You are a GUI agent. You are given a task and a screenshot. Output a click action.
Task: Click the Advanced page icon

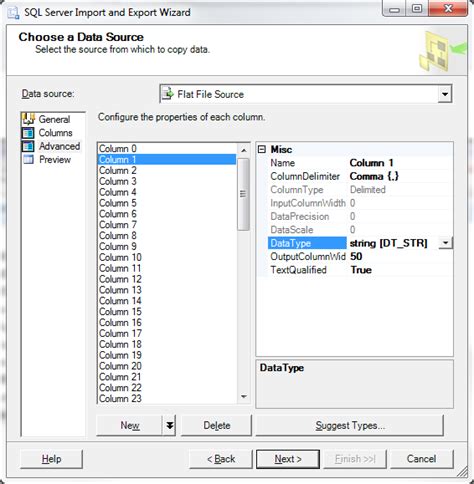coord(28,146)
